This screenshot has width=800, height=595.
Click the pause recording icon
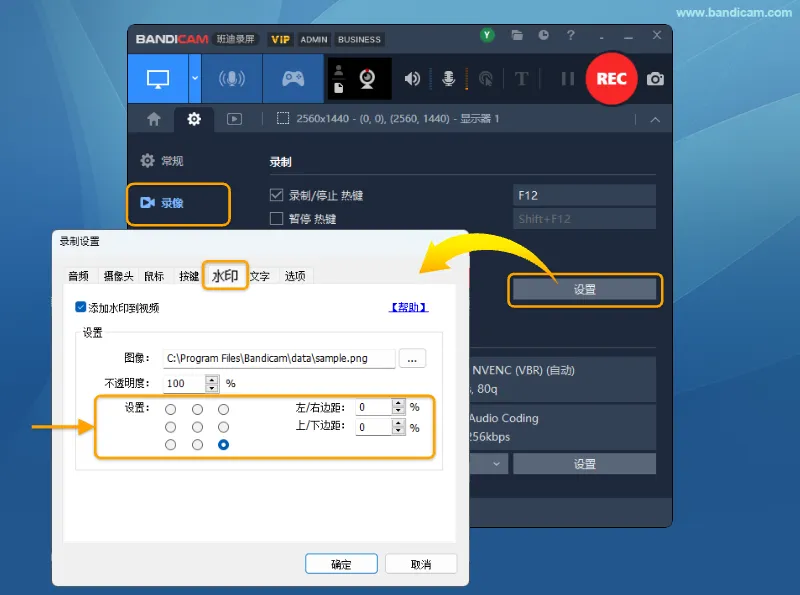[567, 79]
